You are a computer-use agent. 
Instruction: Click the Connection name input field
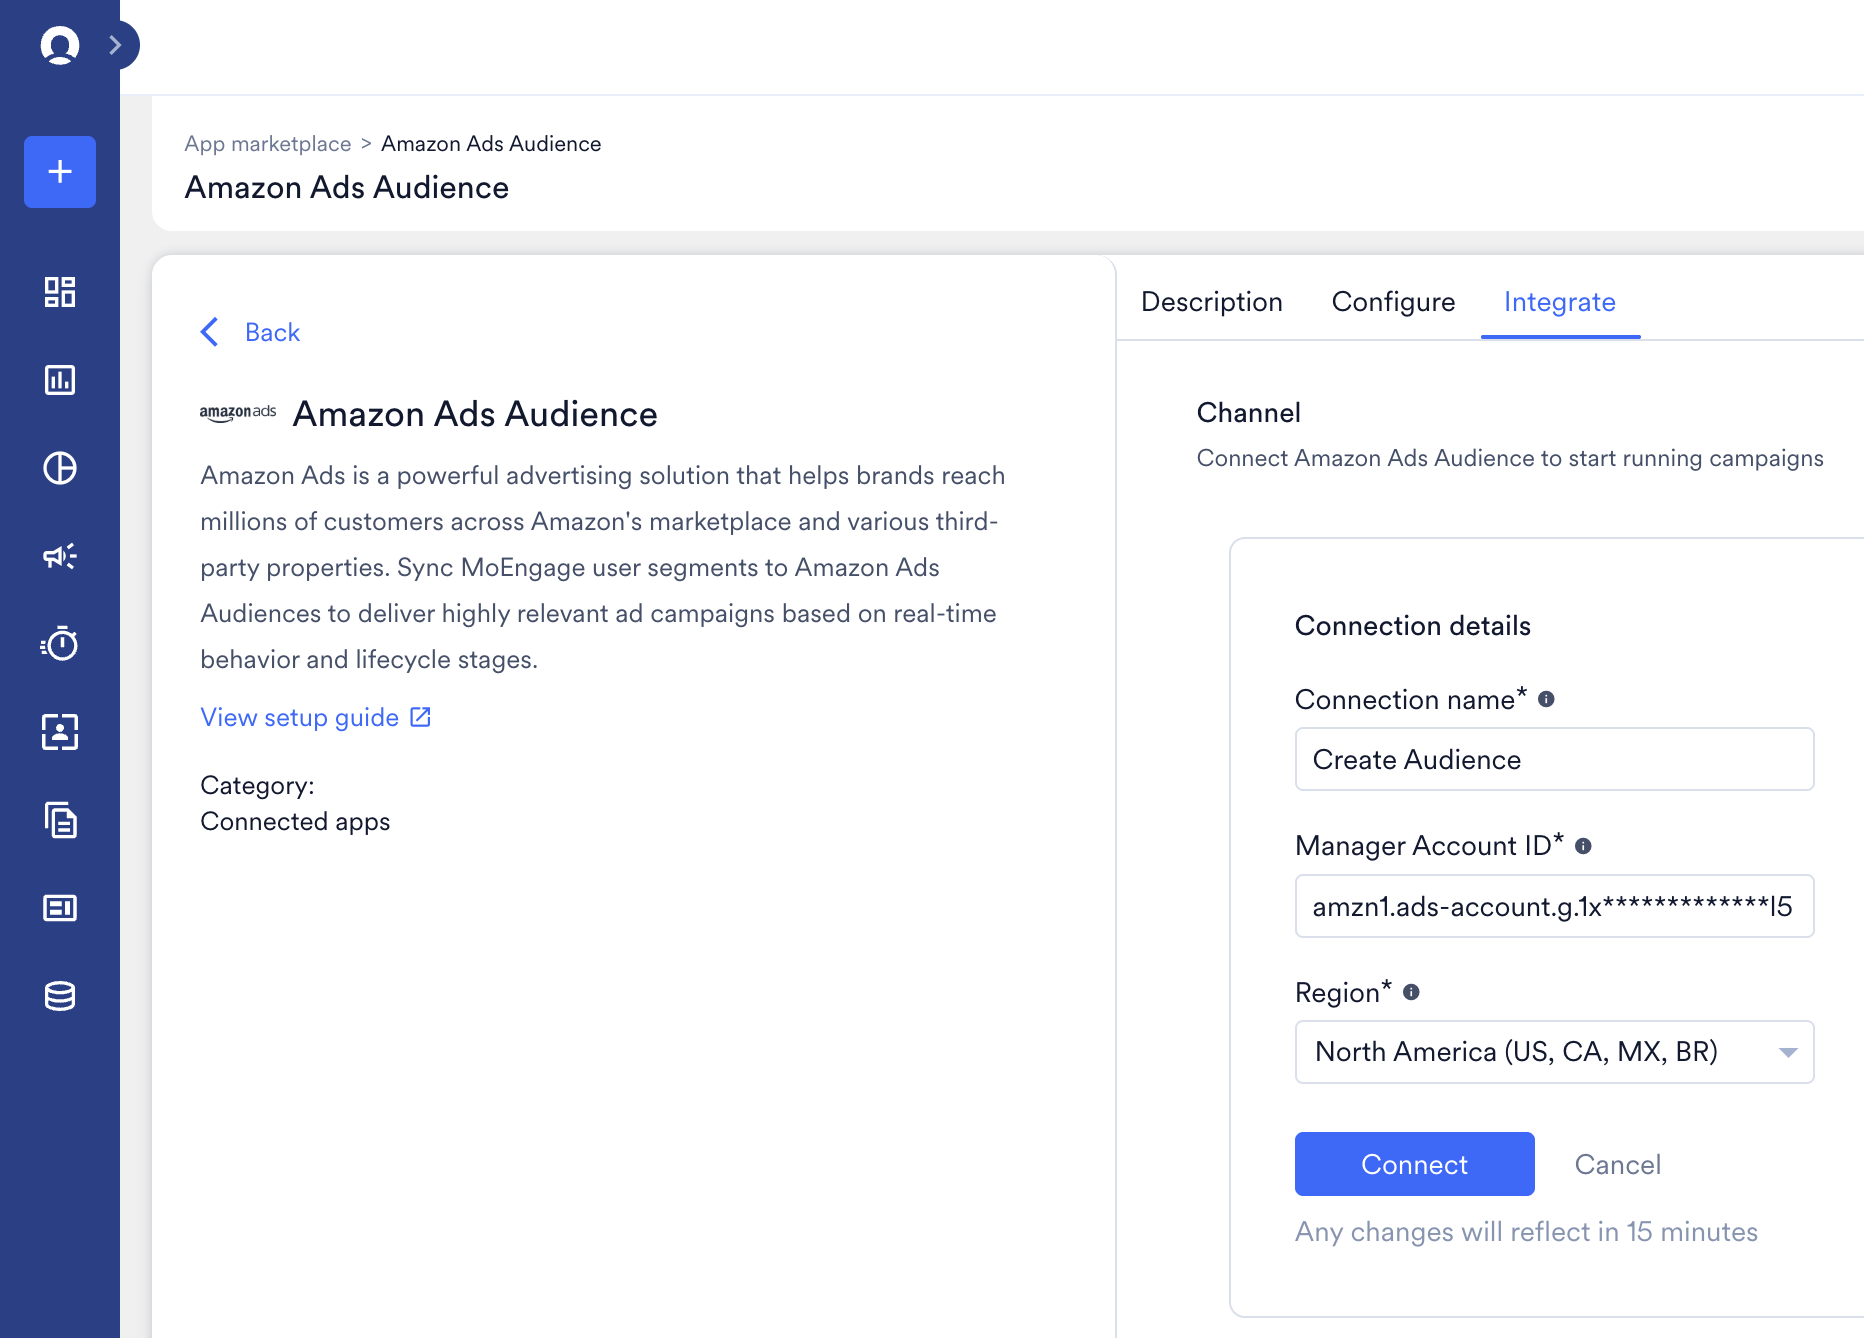tap(1554, 759)
